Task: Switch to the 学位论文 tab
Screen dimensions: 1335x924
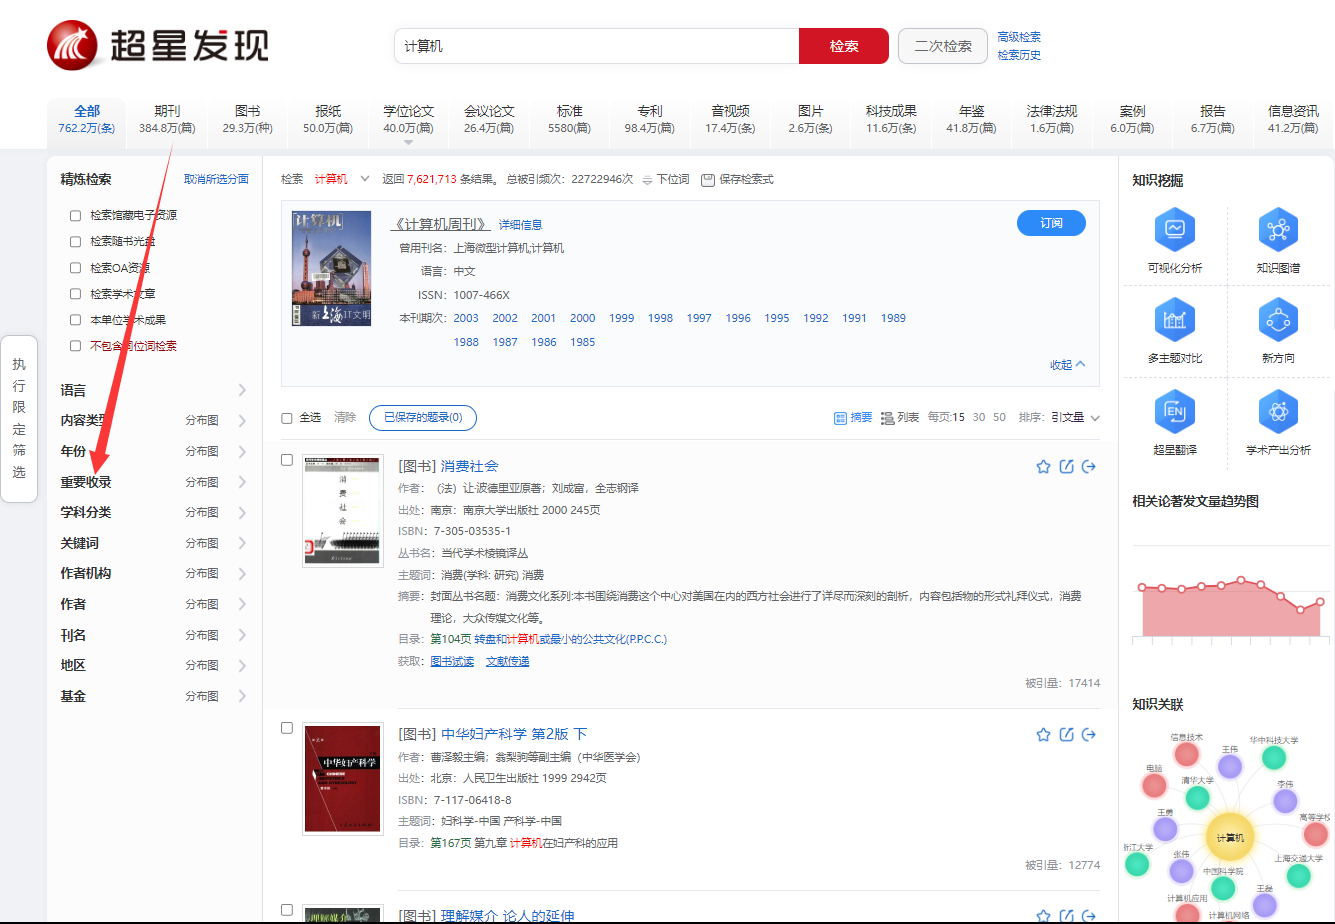Action: pyautogui.click(x=408, y=119)
